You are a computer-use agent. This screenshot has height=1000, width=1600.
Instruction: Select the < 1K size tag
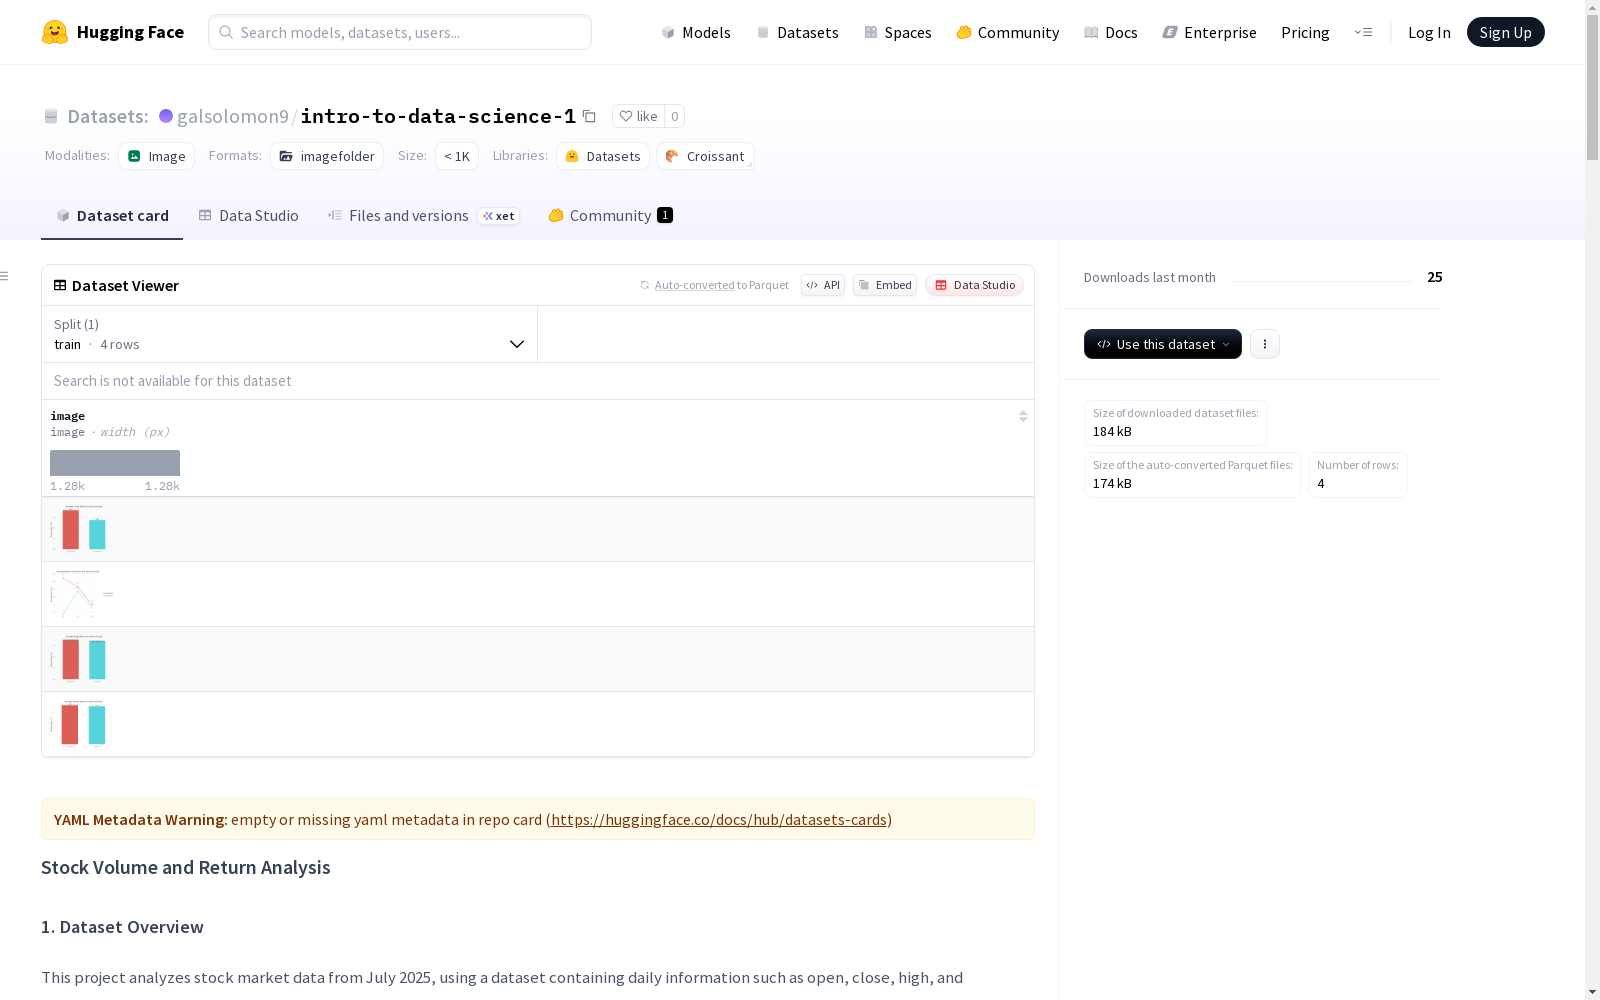pos(457,156)
